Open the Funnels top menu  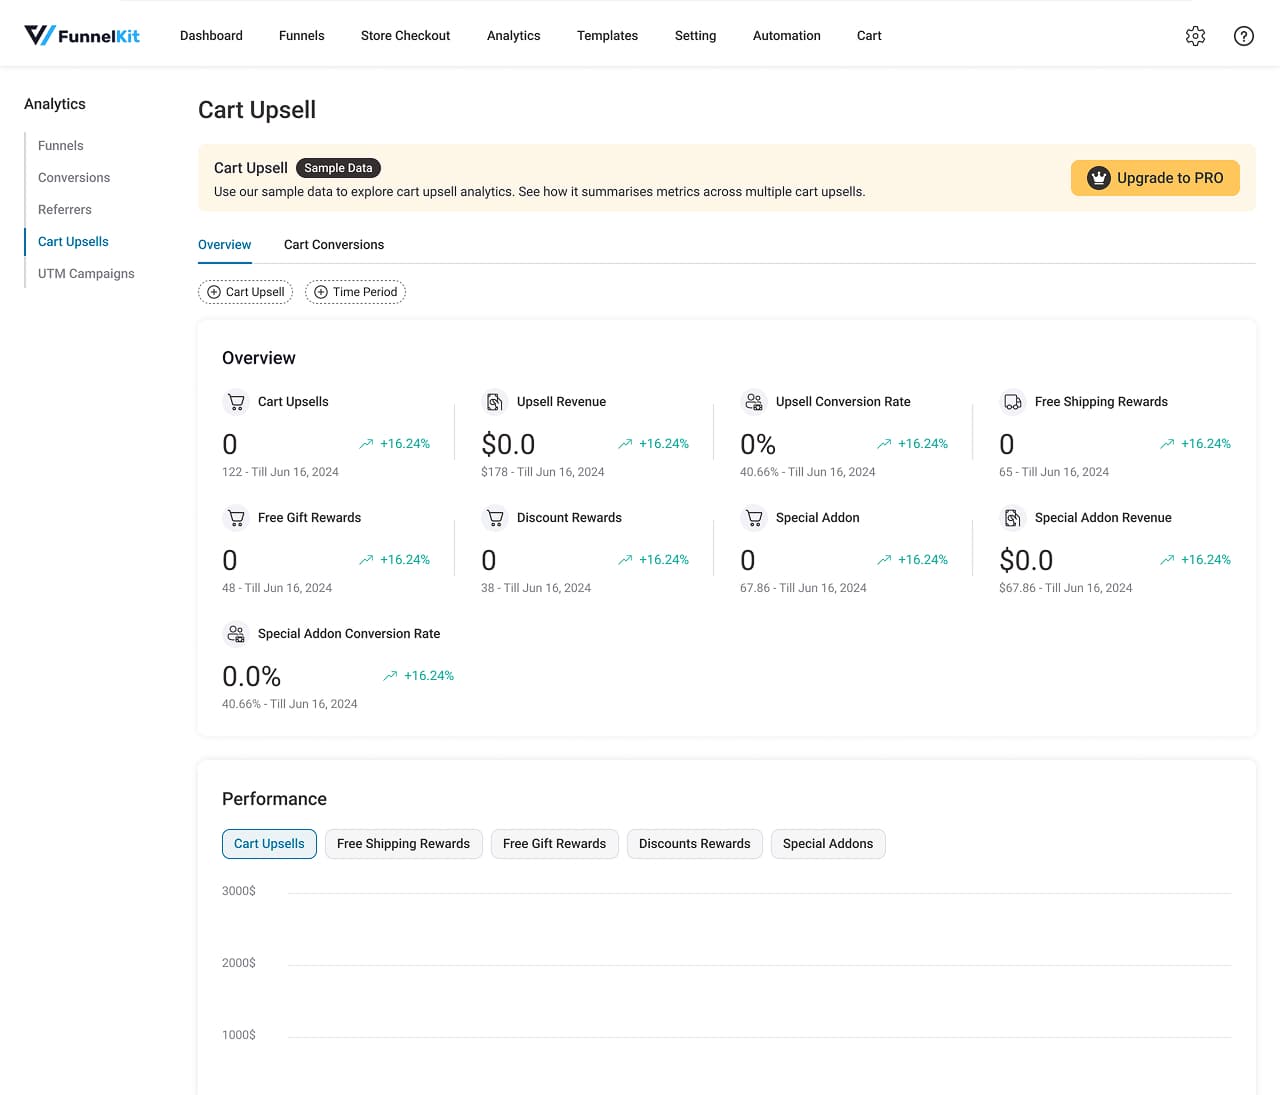coord(301,36)
